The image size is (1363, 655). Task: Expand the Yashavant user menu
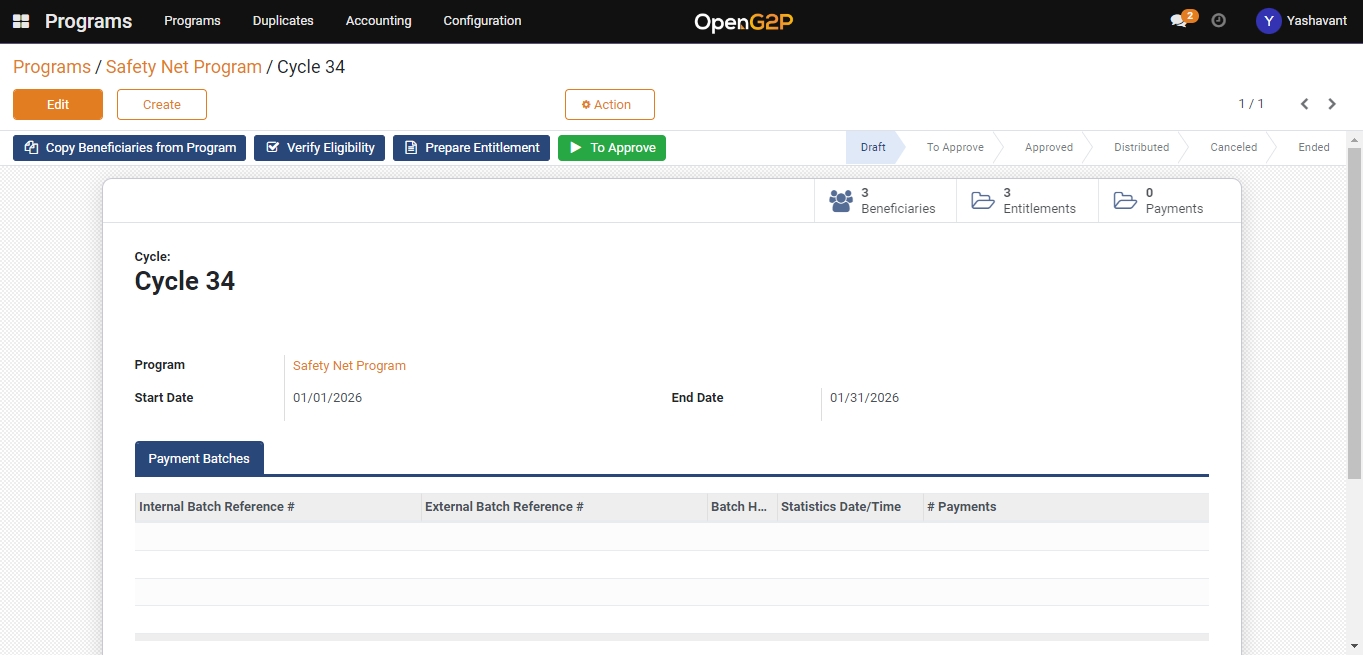pyautogui.click(x=1301, y=21)
